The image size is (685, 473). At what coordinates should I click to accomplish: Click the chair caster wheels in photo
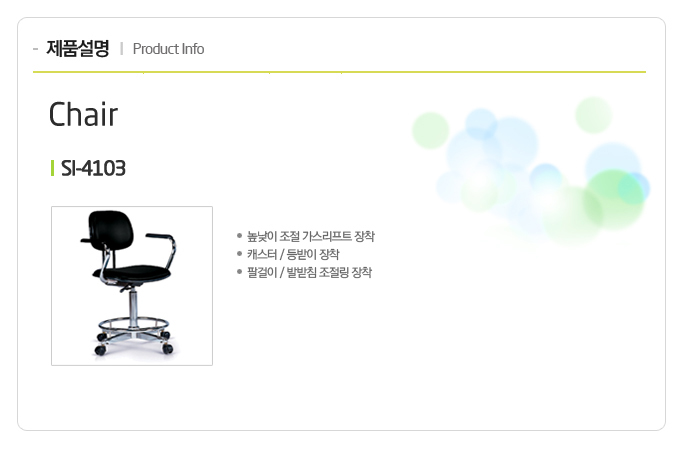(134, 344)
